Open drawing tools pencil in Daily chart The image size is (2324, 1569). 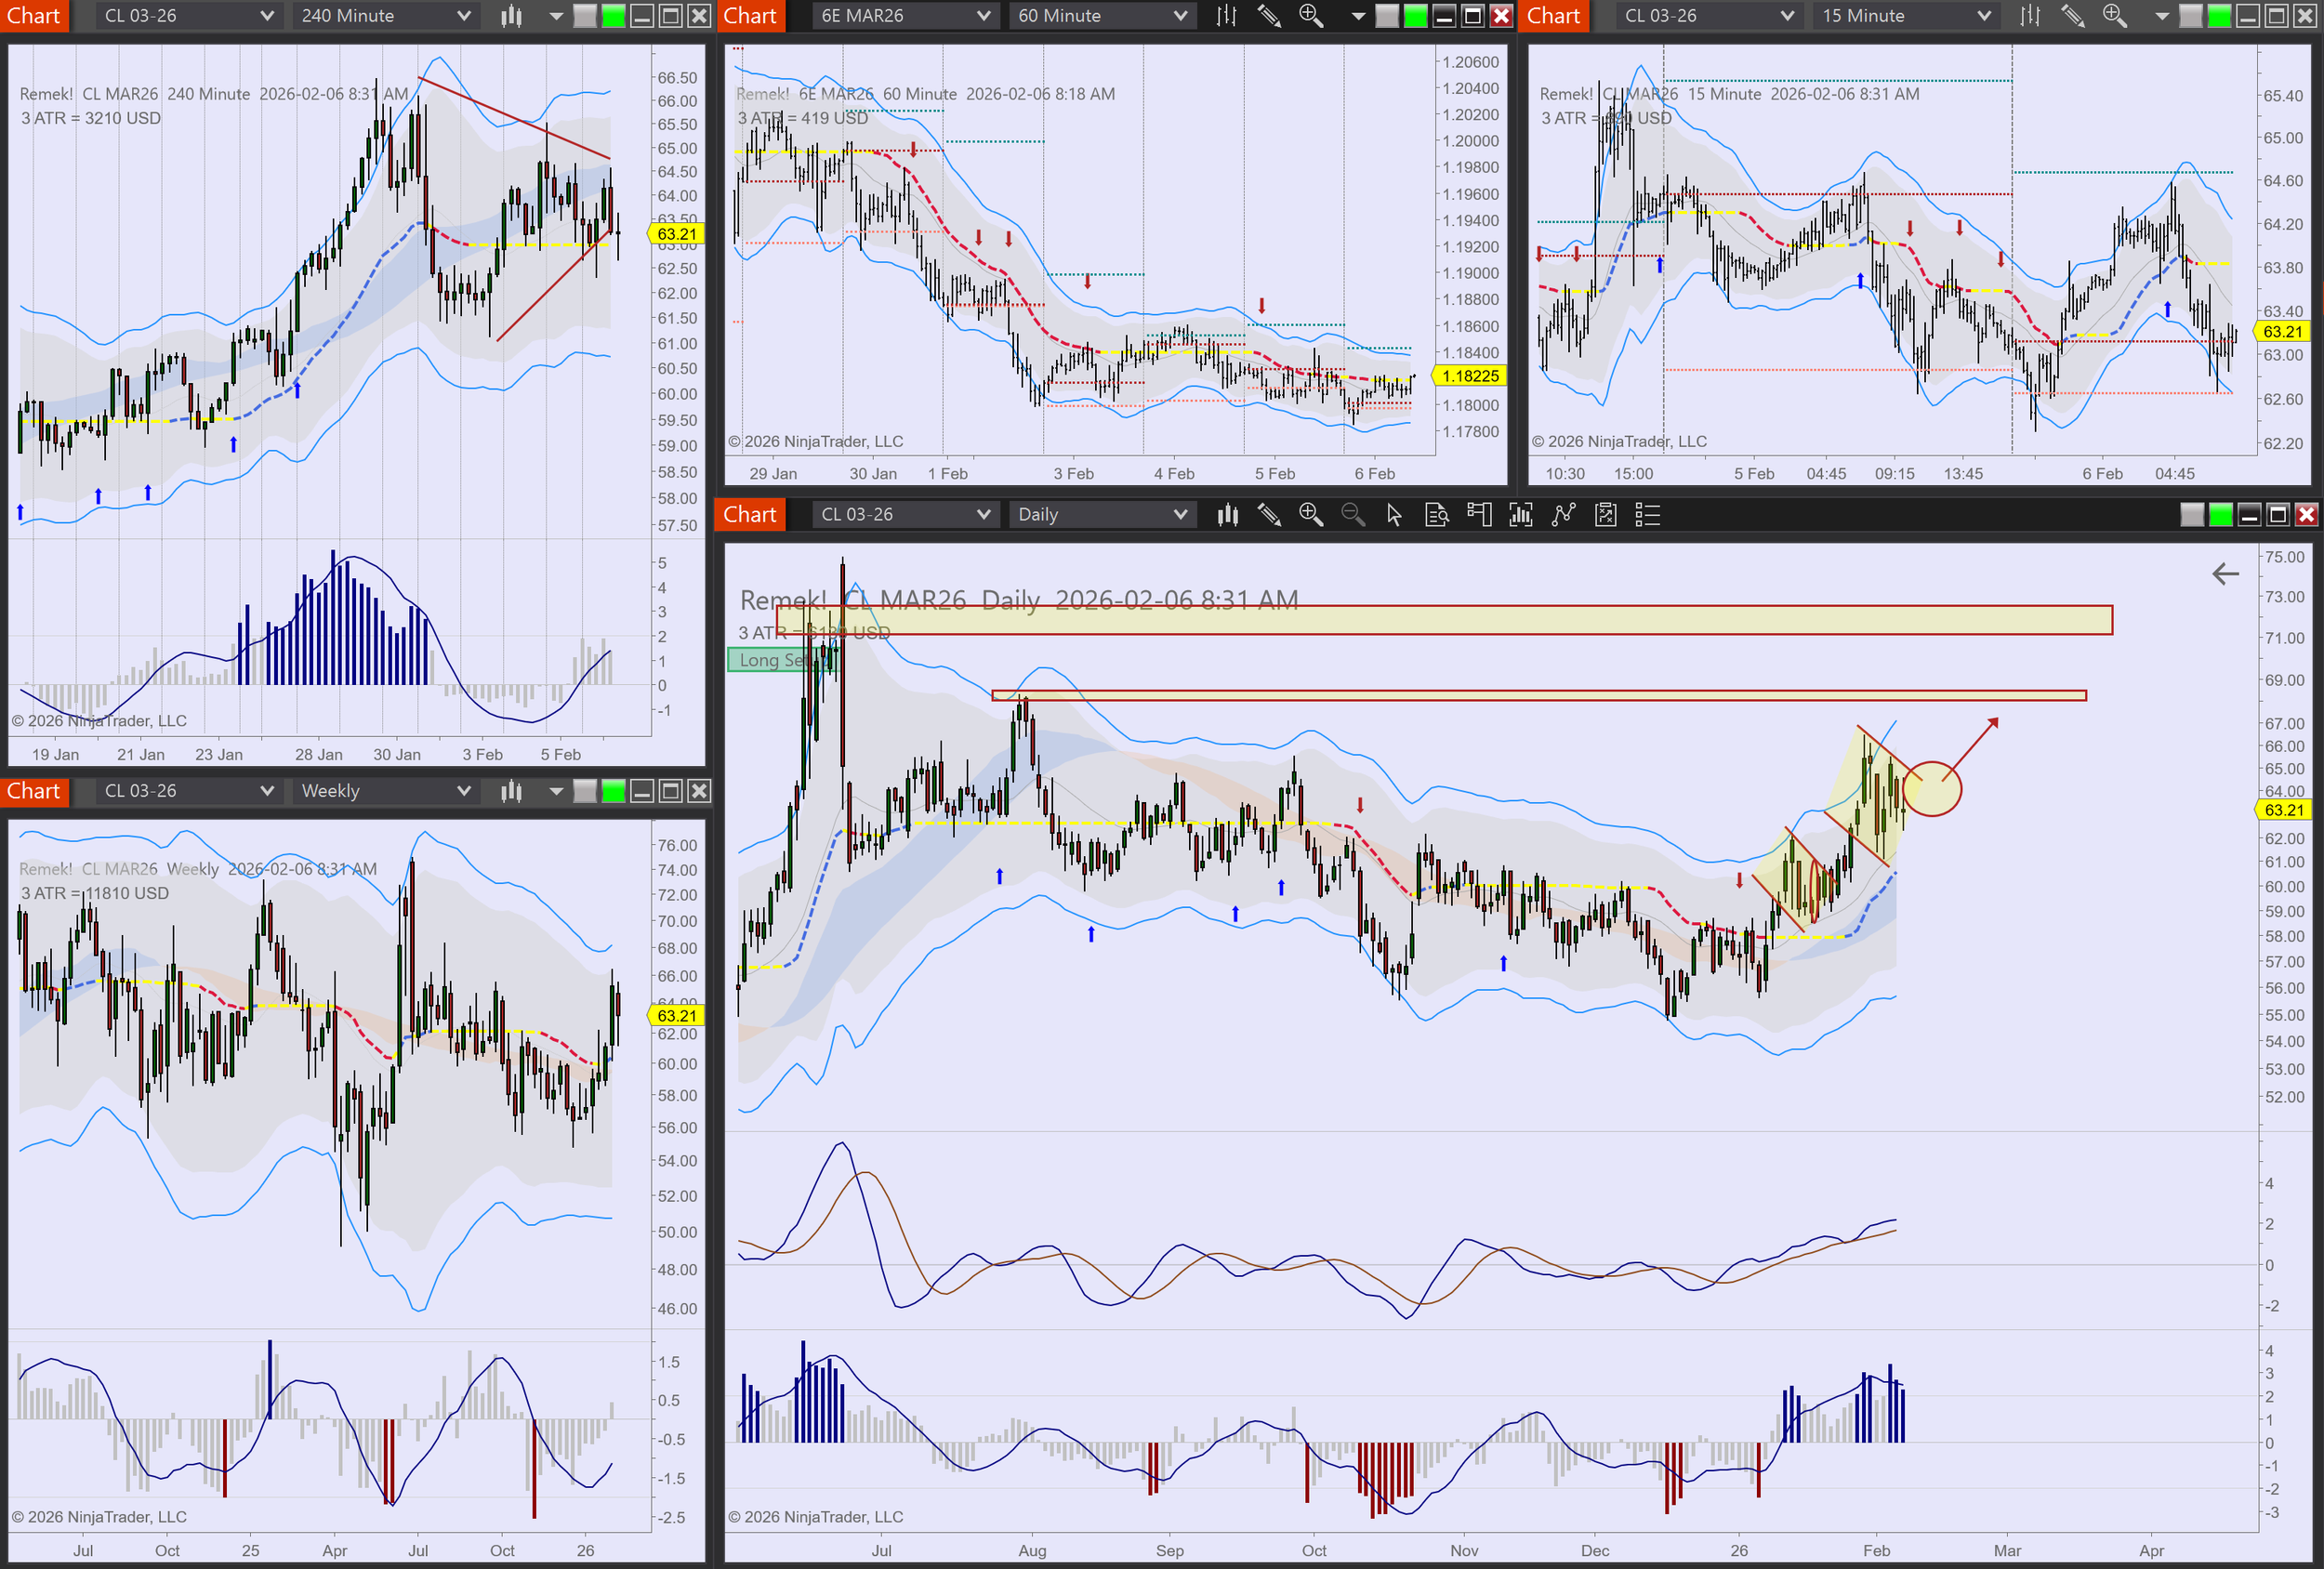(1269, 515)
